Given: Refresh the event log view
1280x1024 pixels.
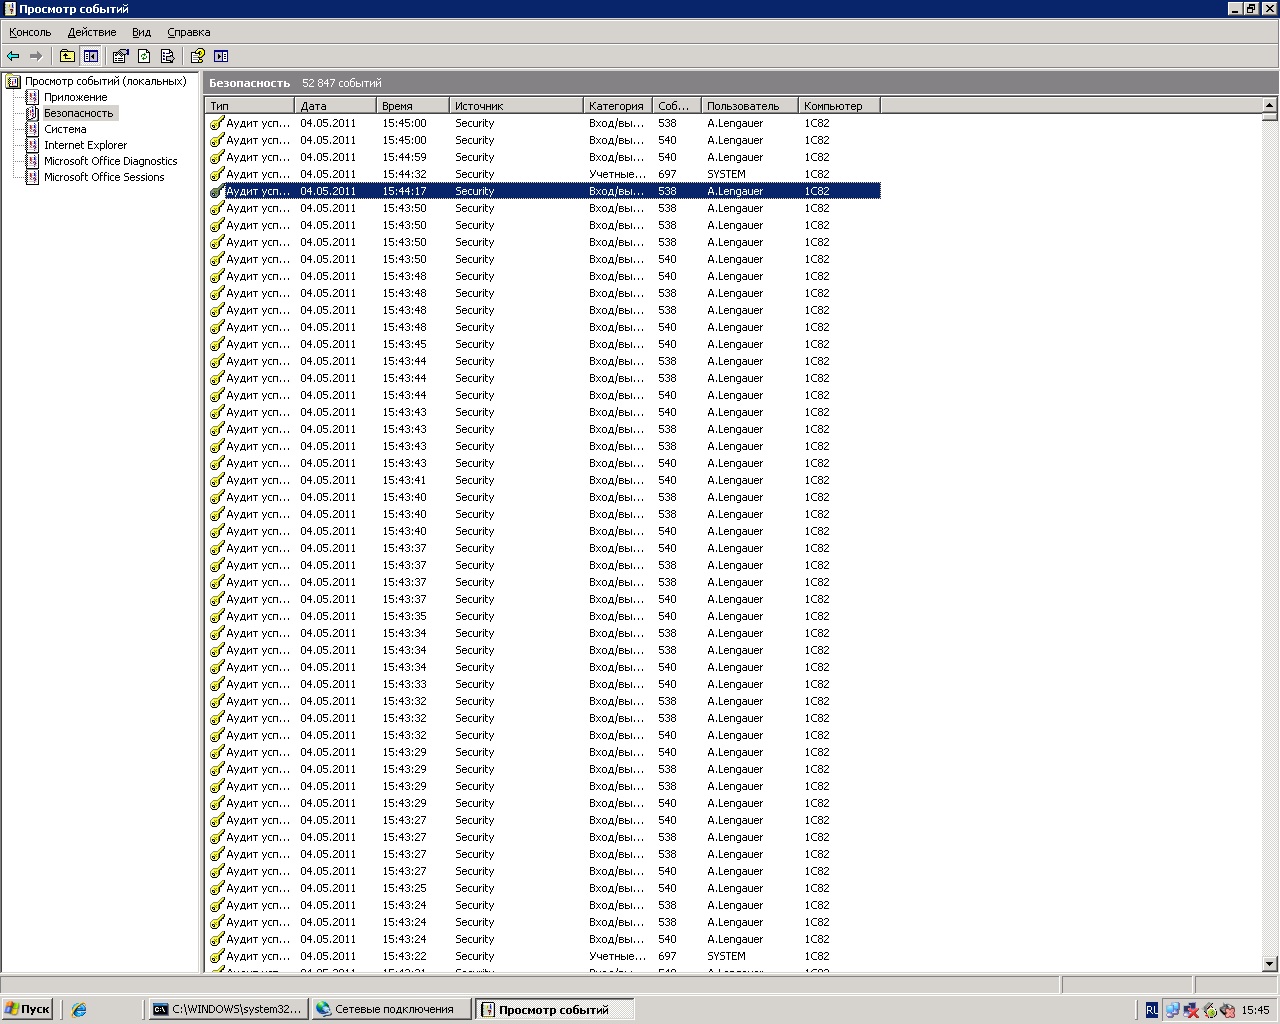Looking at the screenshot, I should coord(144,56).
